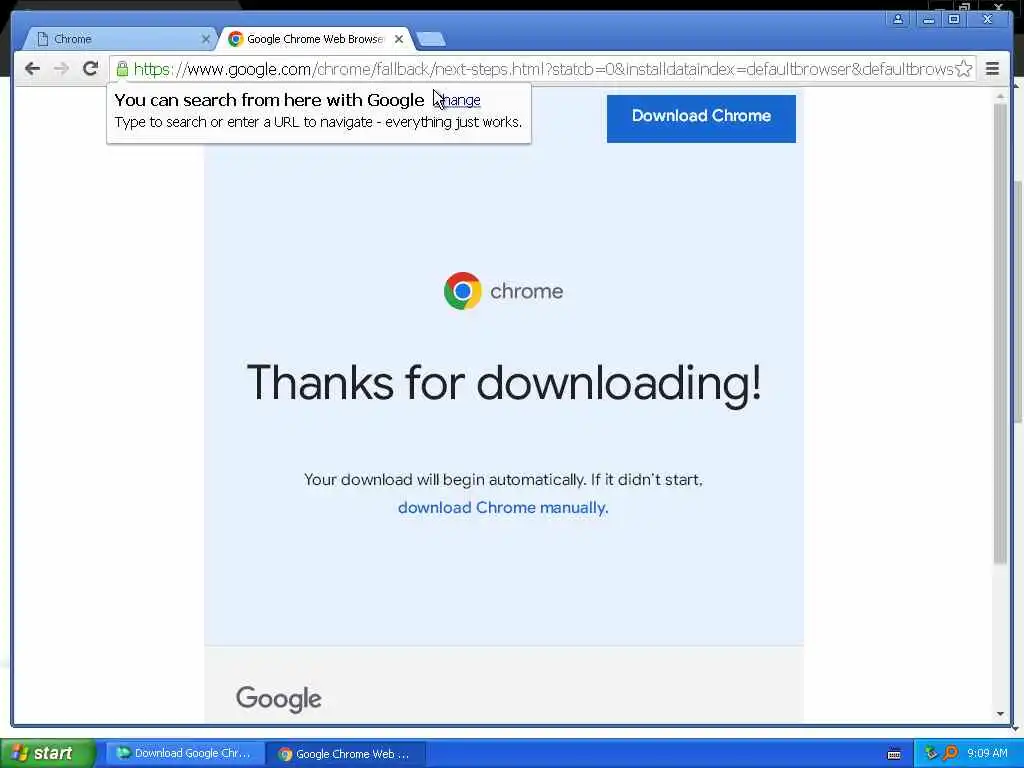
Task: Reload the current page
Action: (90, 68)
